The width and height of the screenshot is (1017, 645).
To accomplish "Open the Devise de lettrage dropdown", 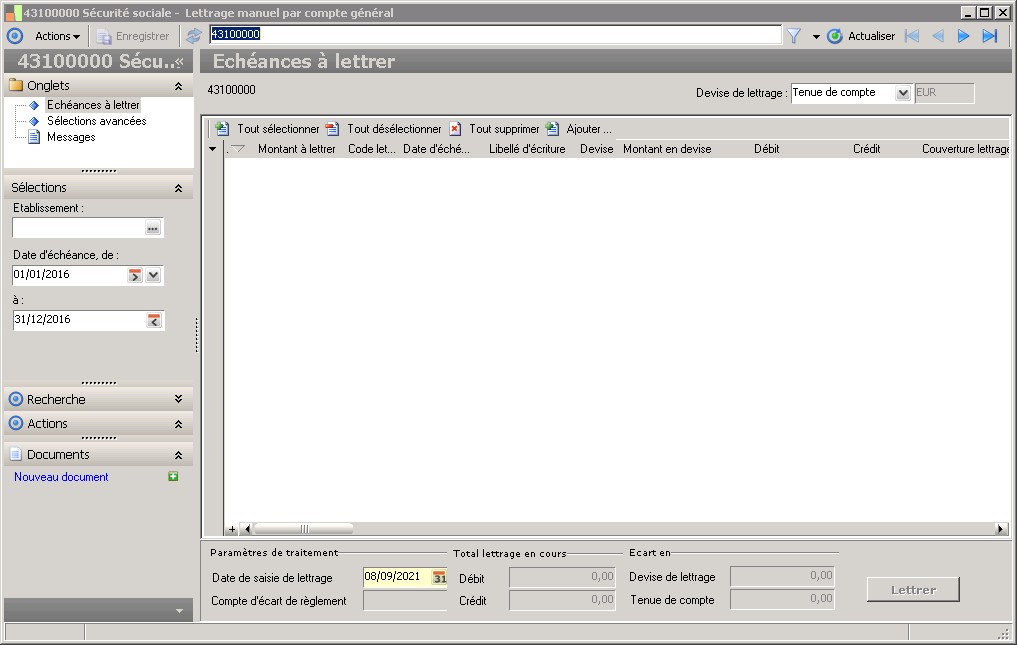I will [902, 93].
